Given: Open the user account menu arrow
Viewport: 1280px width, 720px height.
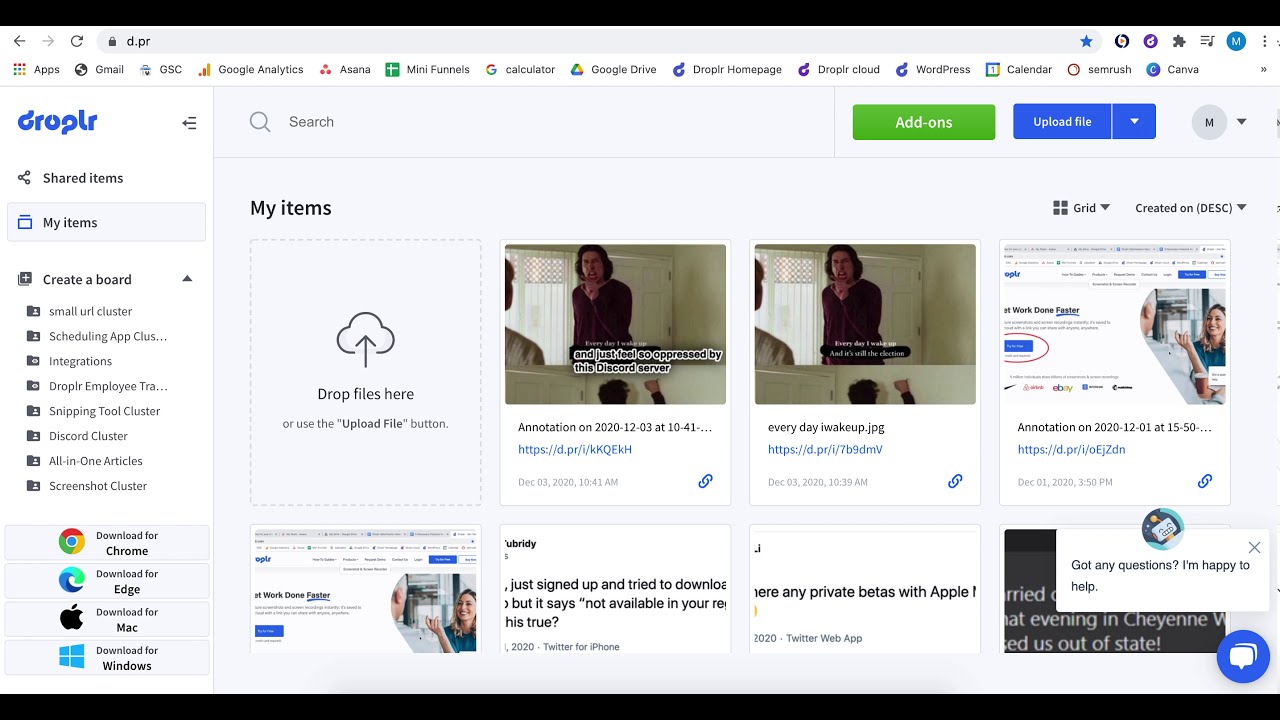Looking at the screenshot, I should pos(1241,122).
